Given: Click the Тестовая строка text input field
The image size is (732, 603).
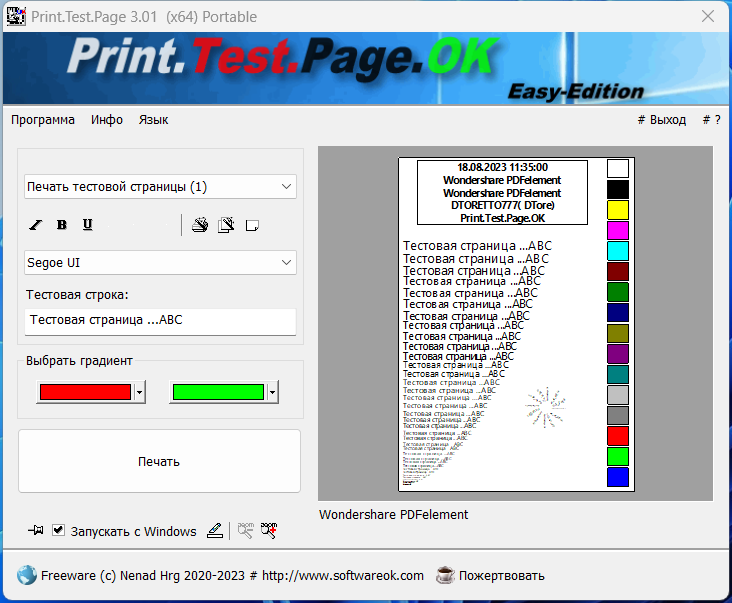Looking at the screenshot, I should pyautogui.click(x=160, y=321).
